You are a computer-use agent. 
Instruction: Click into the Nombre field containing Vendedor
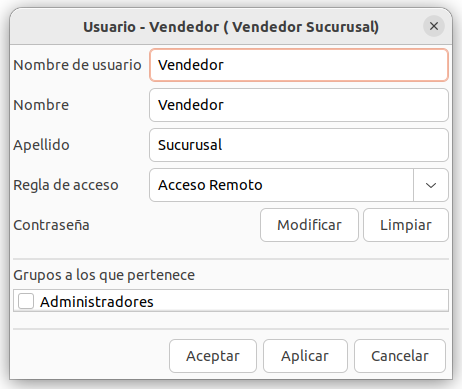299,105
